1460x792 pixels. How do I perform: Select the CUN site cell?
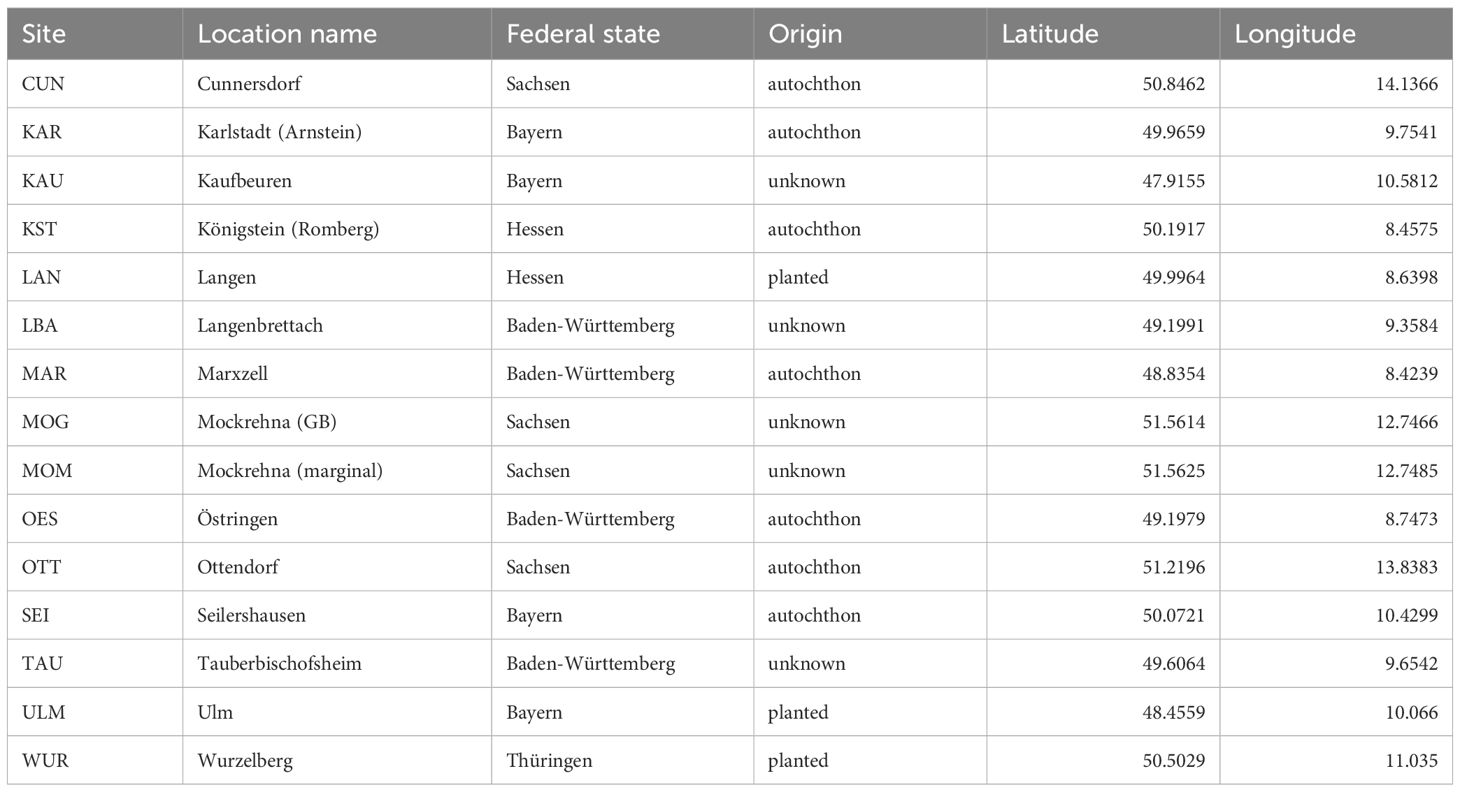click(43, 84)
